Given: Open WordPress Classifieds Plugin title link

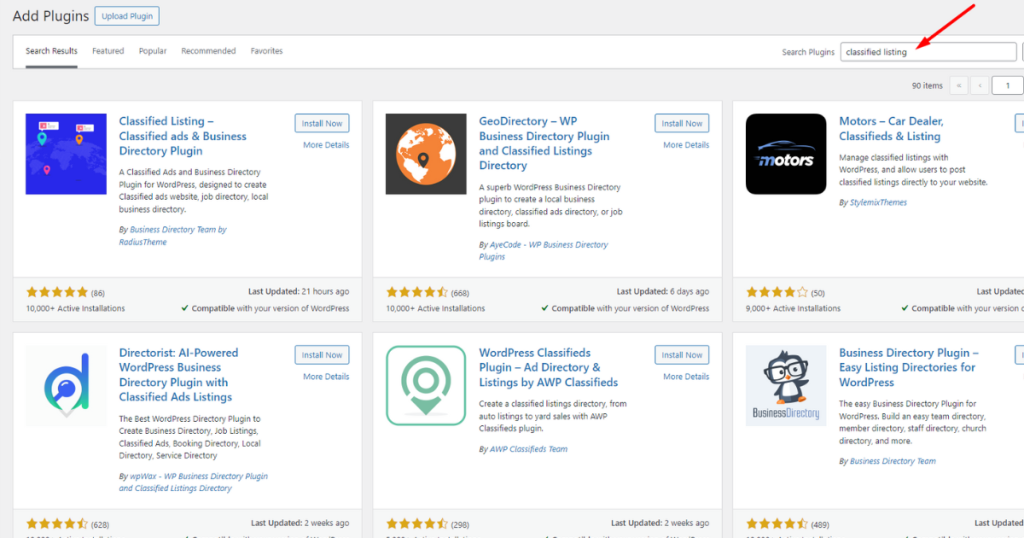Looking at the screenshot, I should (549, 368).
